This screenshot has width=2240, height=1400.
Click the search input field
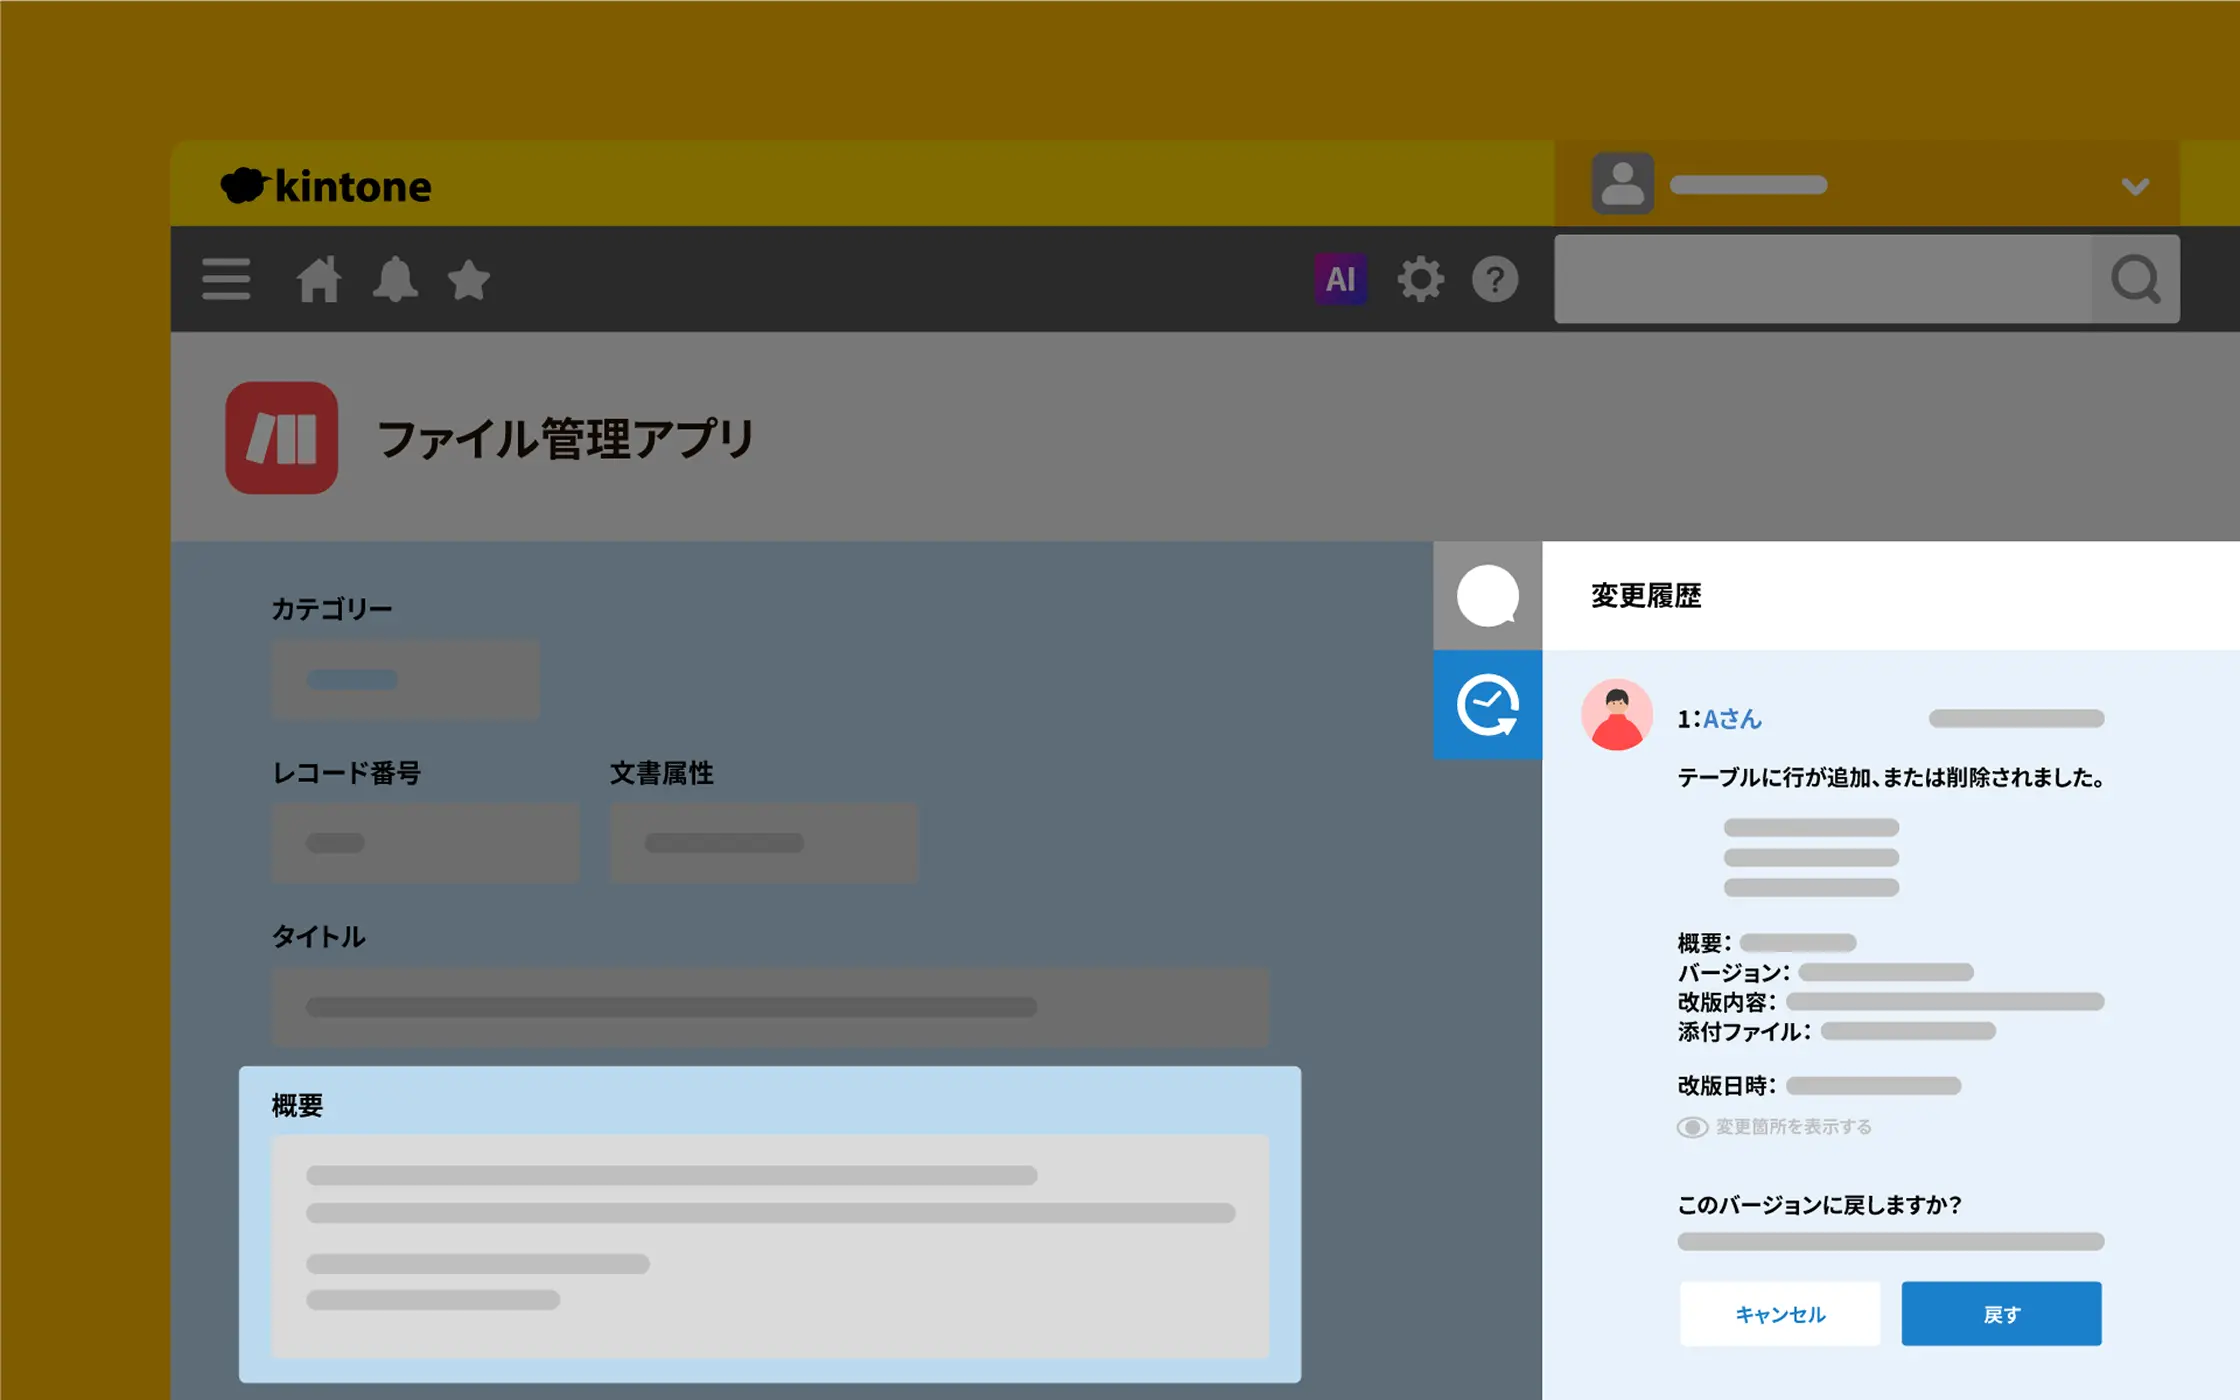pos(1822,279)
